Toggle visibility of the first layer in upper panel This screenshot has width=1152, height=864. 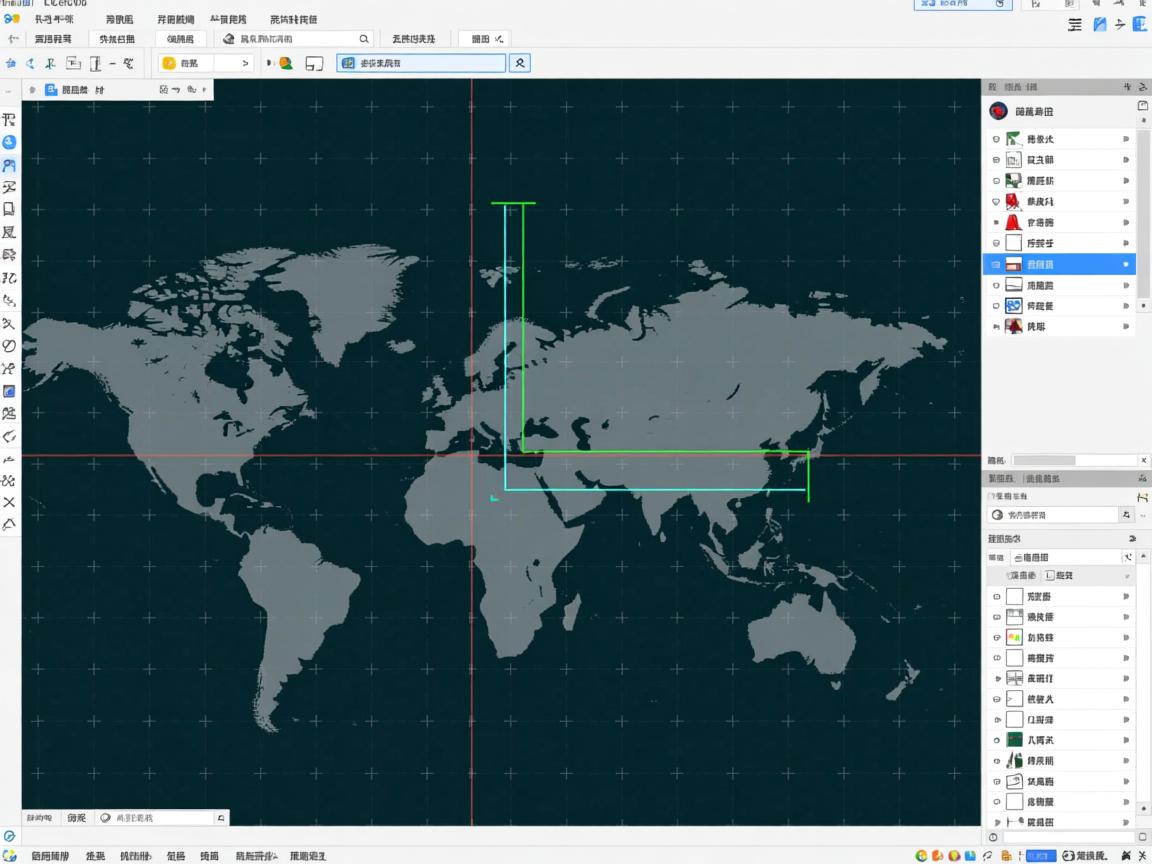(x=996, y=139)
